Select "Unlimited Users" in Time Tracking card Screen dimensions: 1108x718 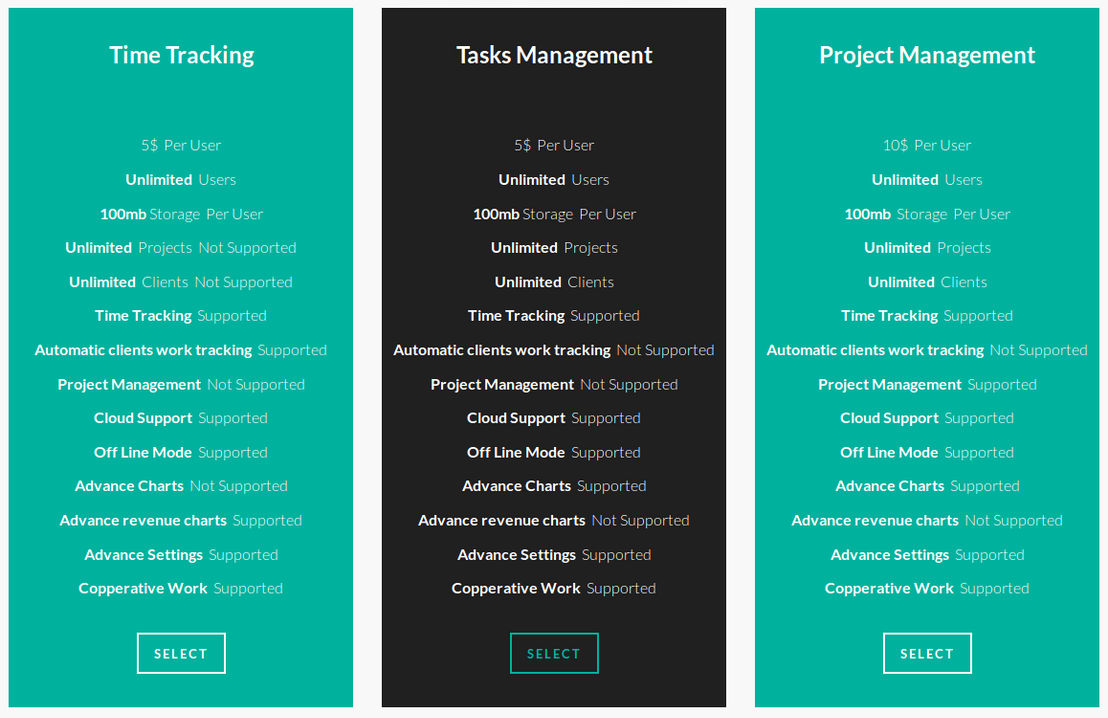pos(181,180)
